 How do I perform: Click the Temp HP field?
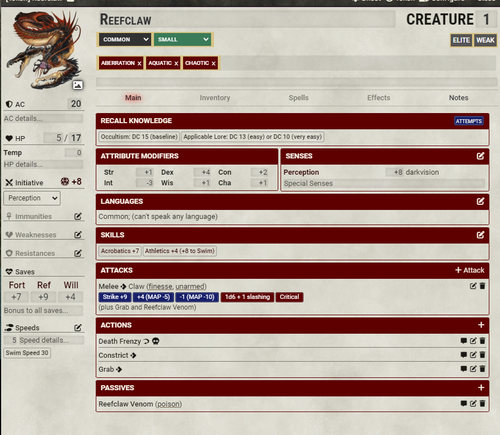click(x=74, y=153)
